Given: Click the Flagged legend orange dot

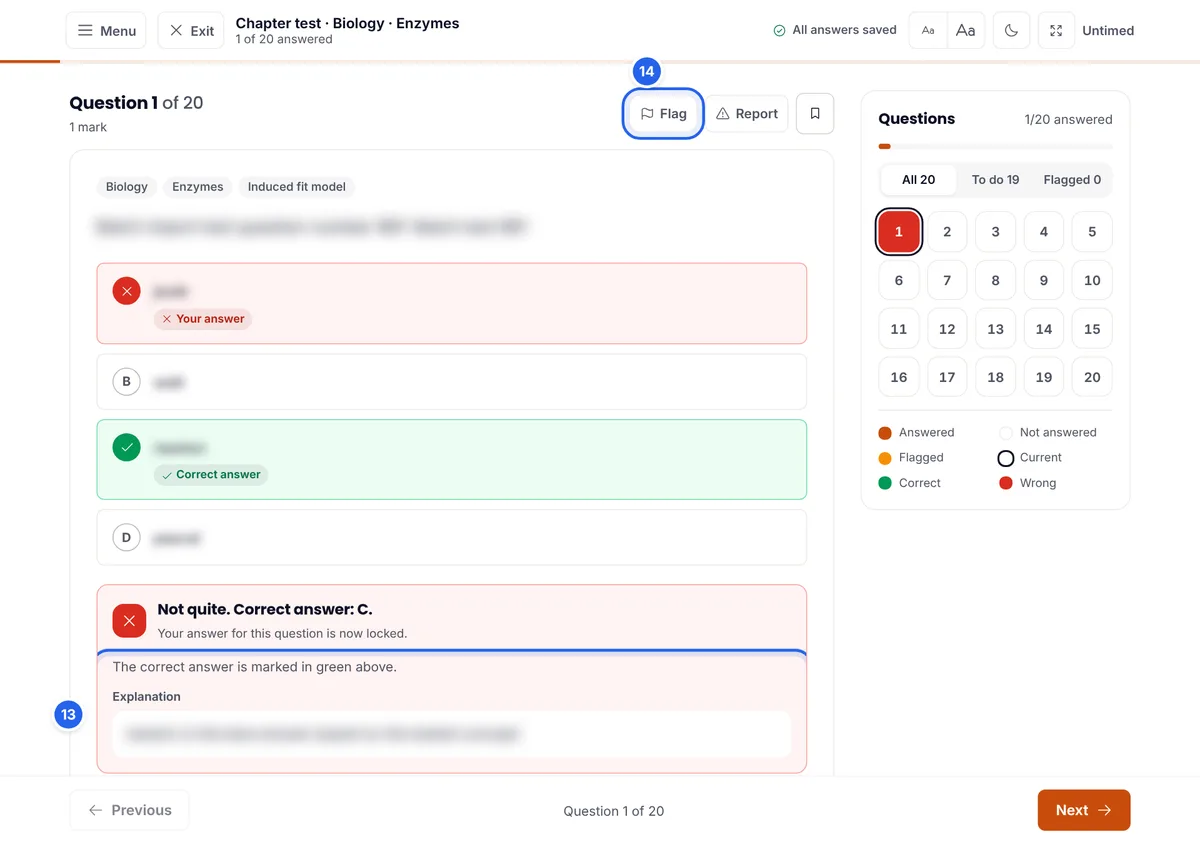Looking at the screenshot, I should [x=885, y=458].
